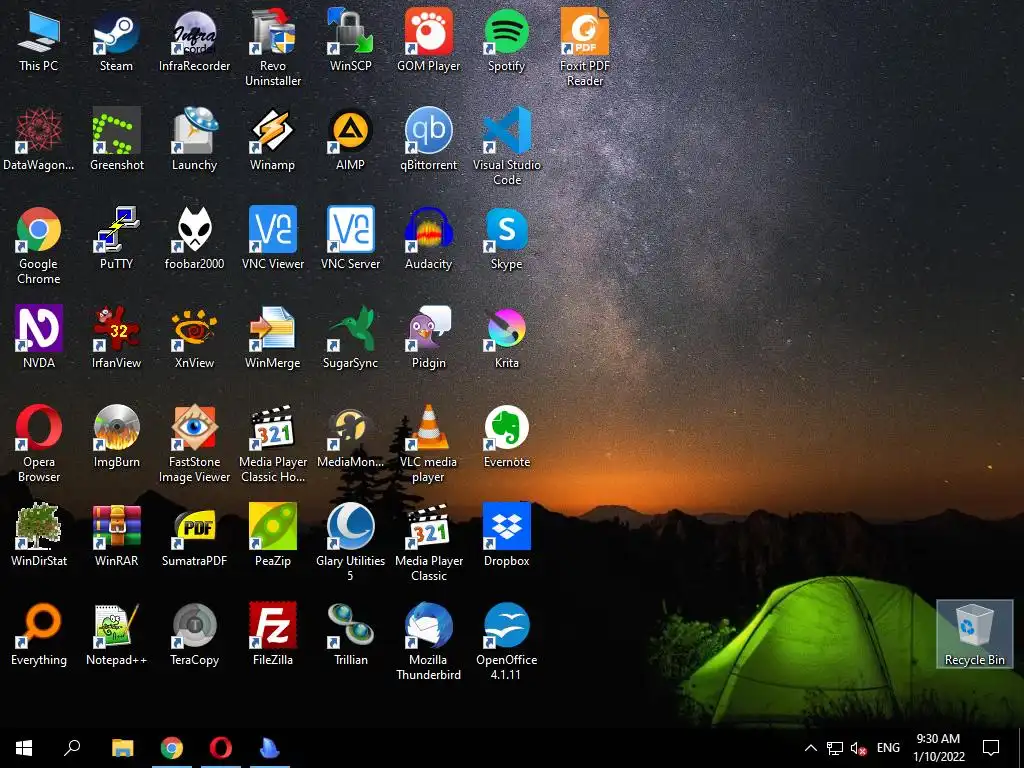Open the ENG language selector
This screenshot has width=1024, height=768.
point(888,748)
